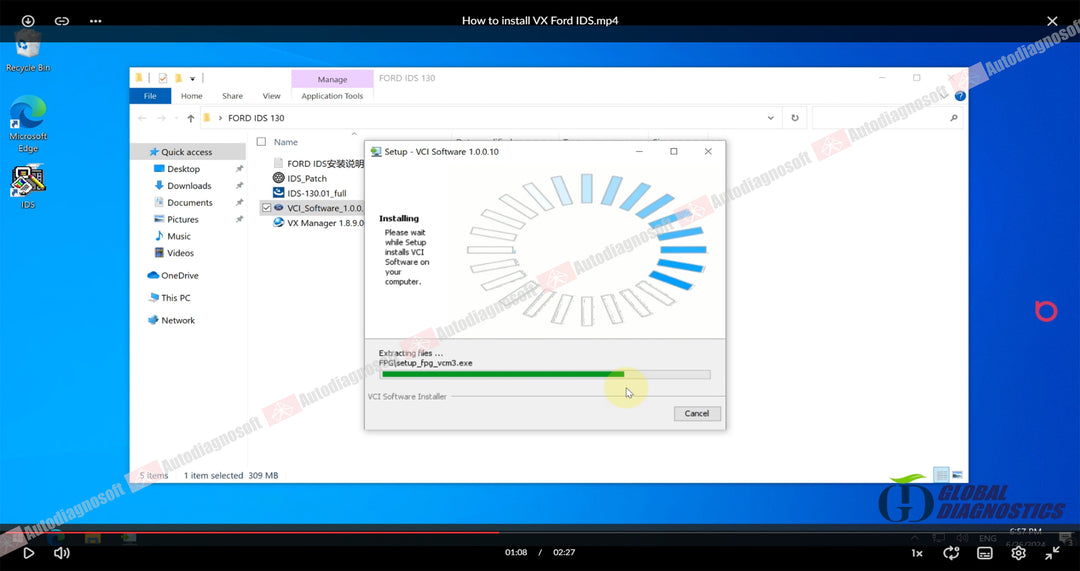The width and height of the screenshot is (1080, 571).
Task: Click the green installer progress bar
Action: click(x=545, y=375)
